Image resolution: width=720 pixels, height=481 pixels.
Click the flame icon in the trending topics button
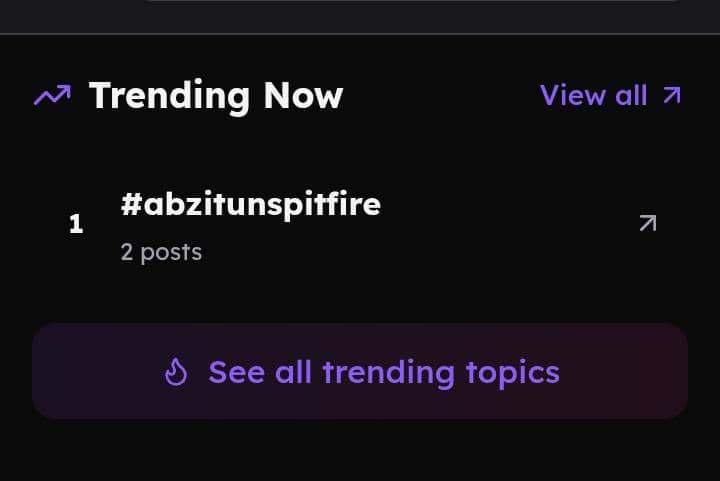(177, 373)
